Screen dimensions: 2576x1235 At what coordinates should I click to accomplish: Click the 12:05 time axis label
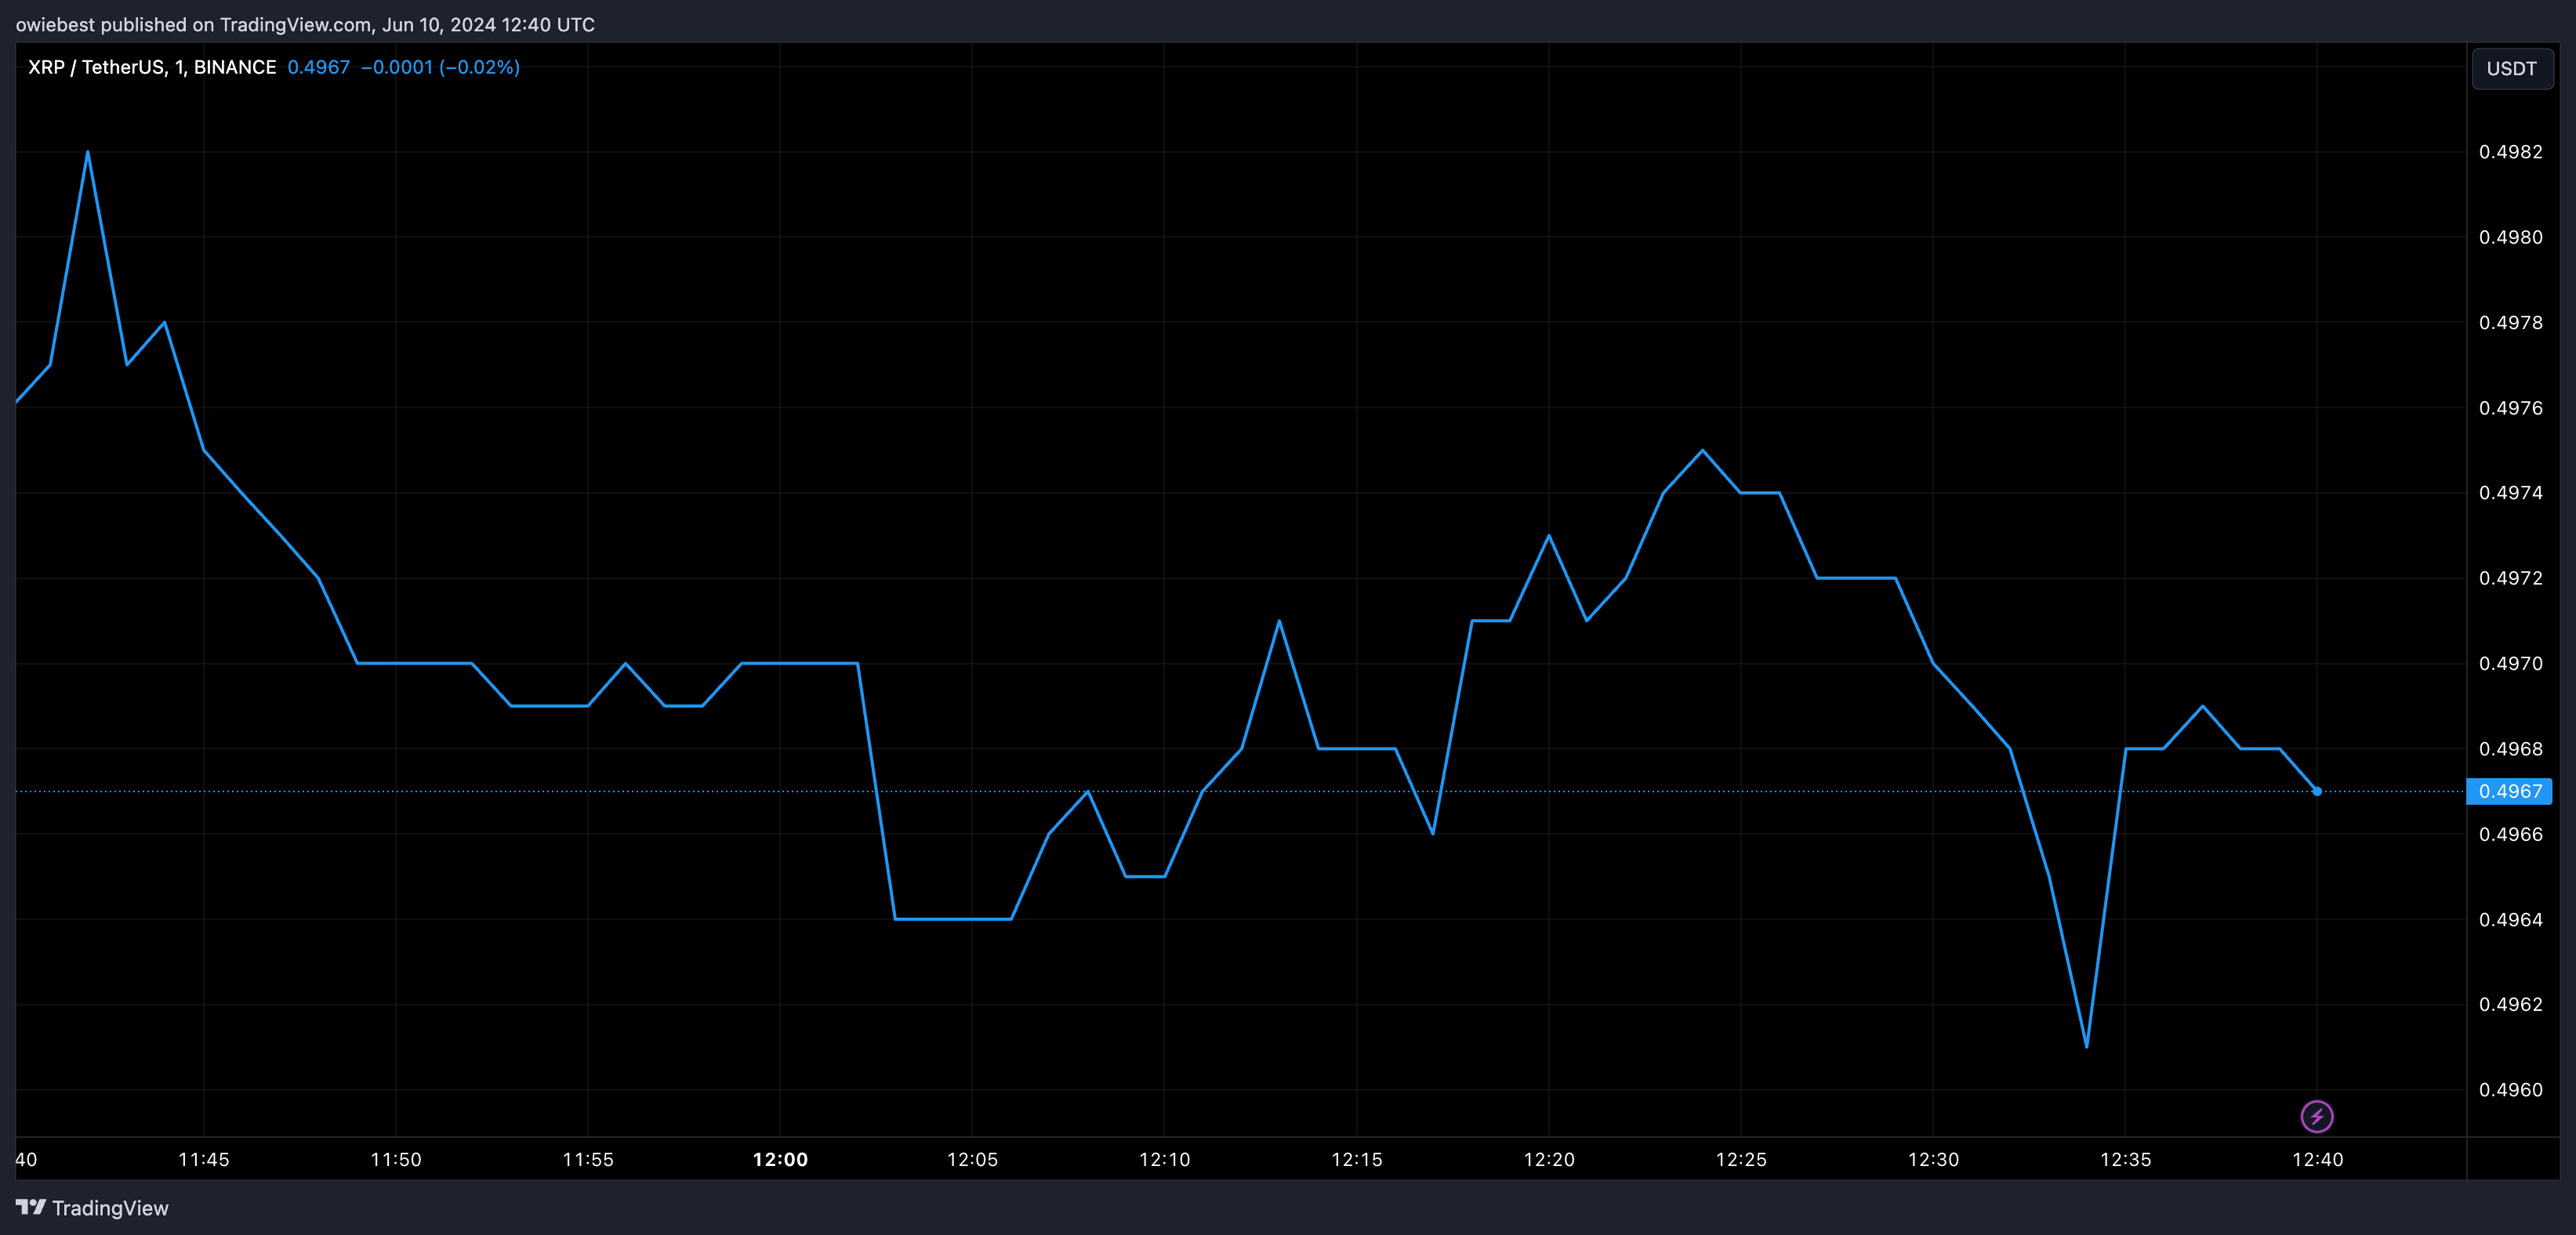click(x=972, y=1159)
